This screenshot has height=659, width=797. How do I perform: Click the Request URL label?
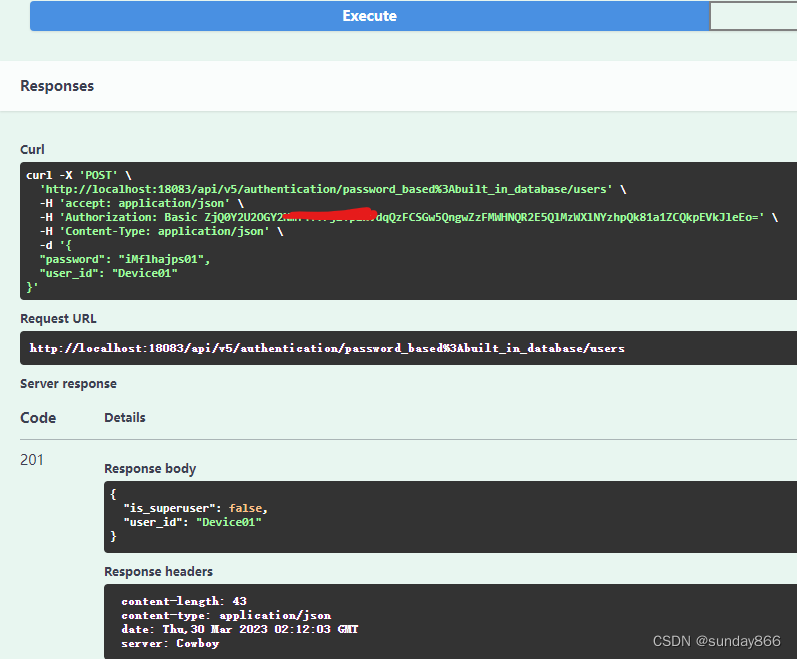(x=58, y=319)
